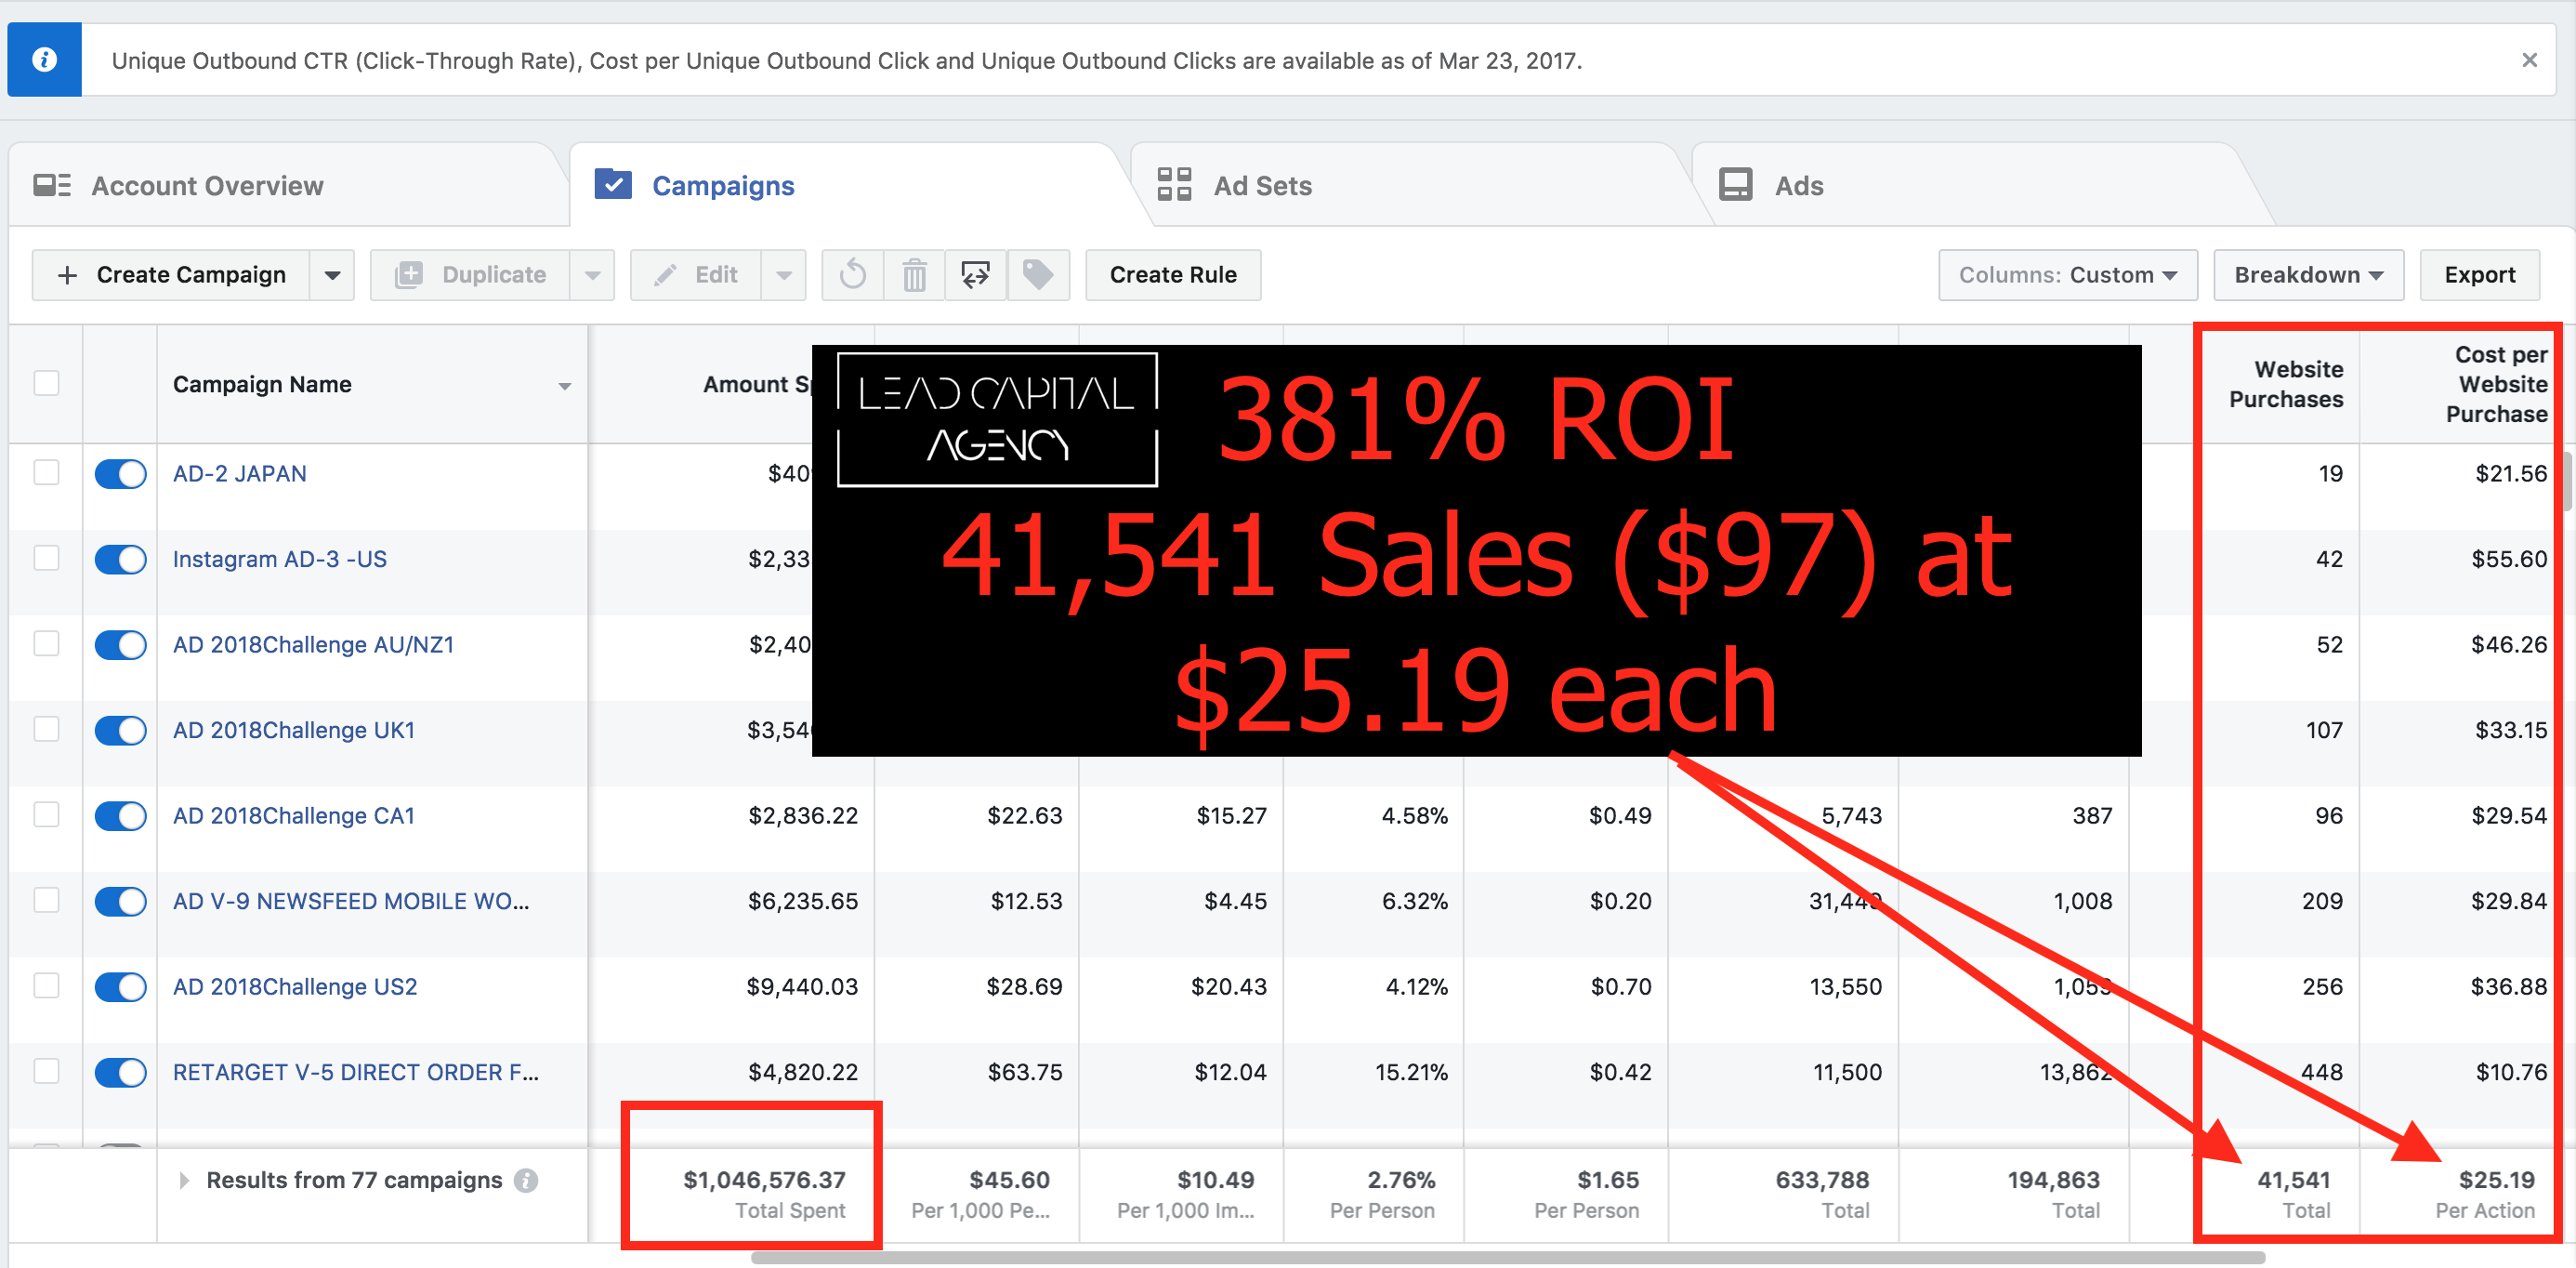The height and width of the screenshot is (1268, 2576).
Task: Dismiss the Unique Outbound CTR notification
Action: point(2529,60)
